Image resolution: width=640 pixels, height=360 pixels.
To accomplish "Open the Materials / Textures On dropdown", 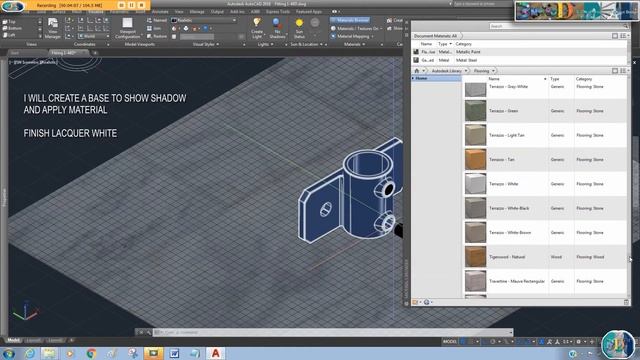I will (x=356, y=28).
